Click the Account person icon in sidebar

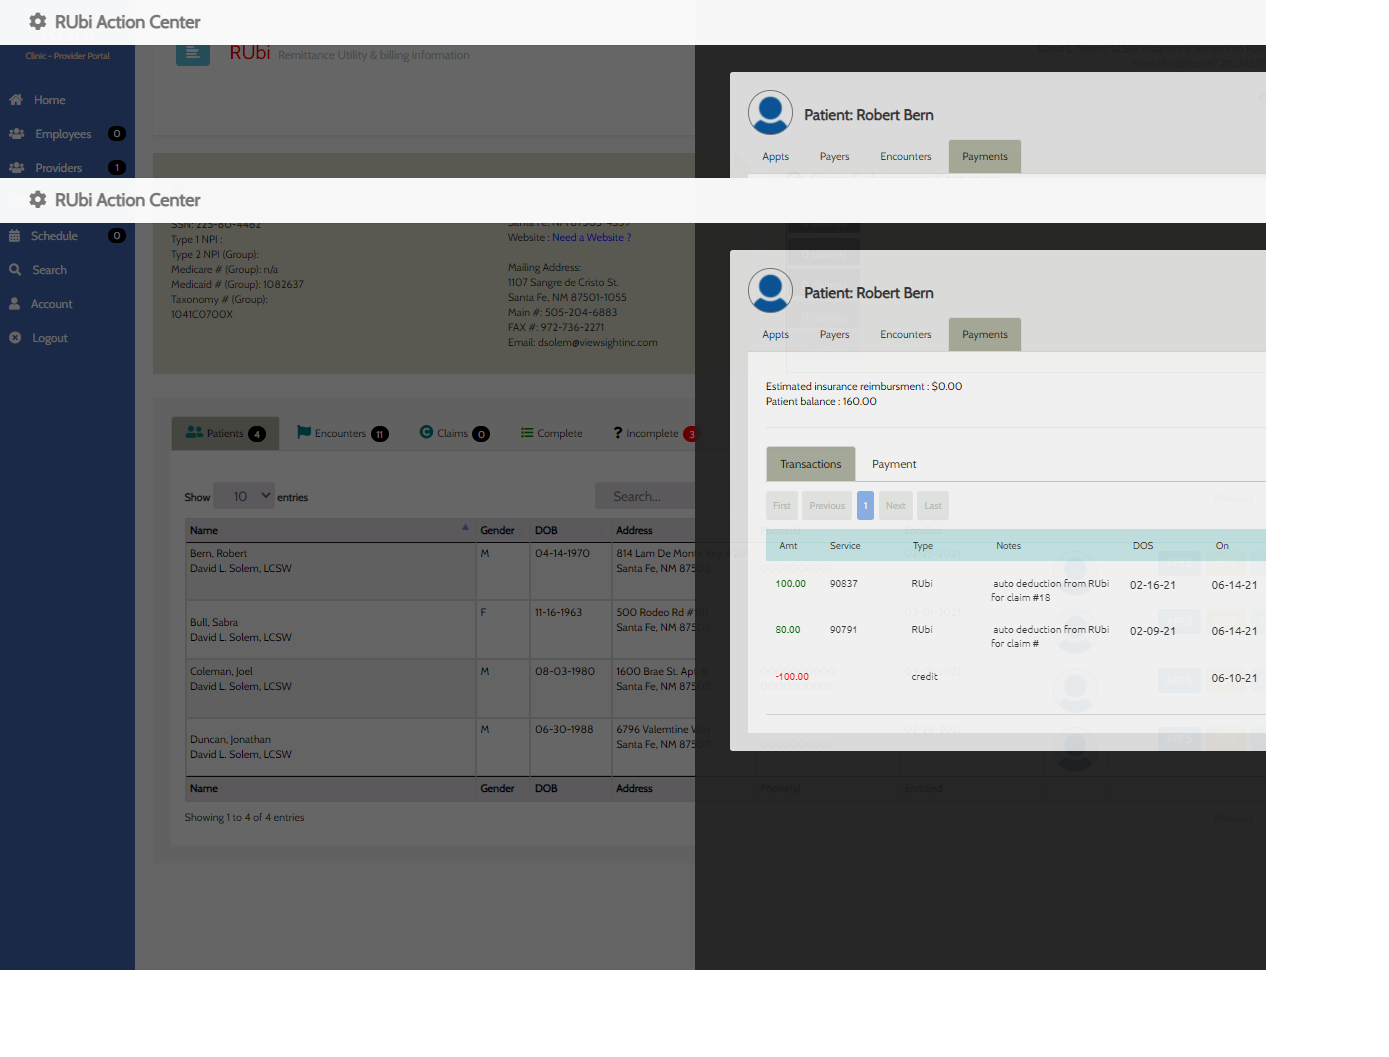point(15,304)
